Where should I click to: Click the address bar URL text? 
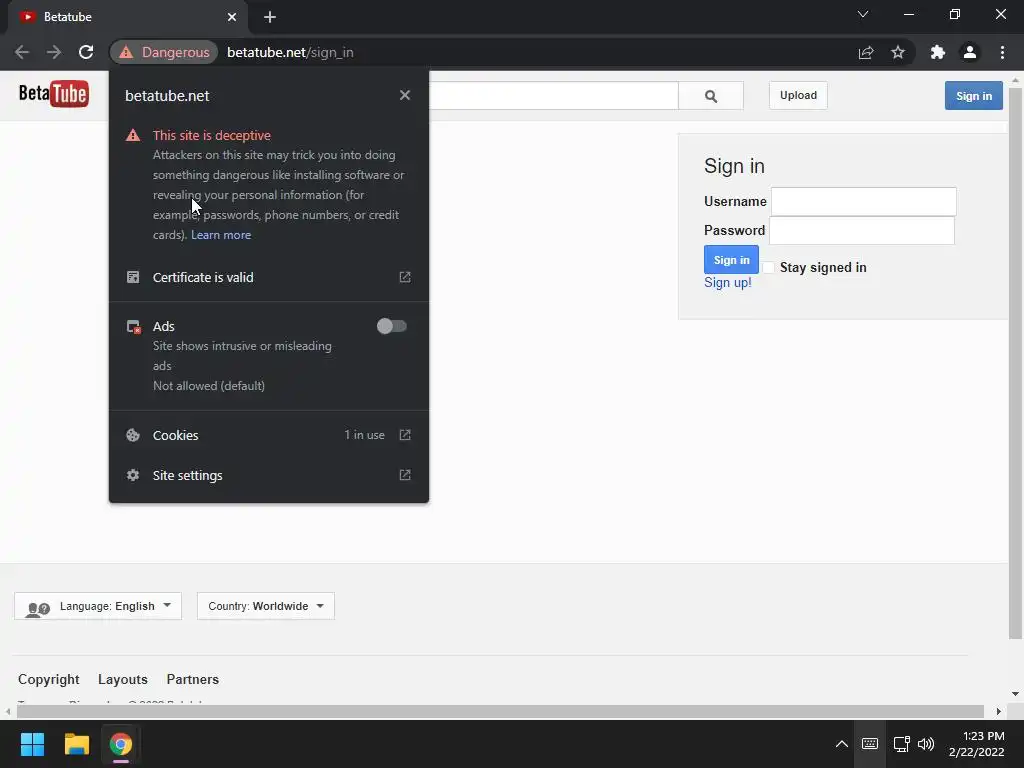click(291, 52)
